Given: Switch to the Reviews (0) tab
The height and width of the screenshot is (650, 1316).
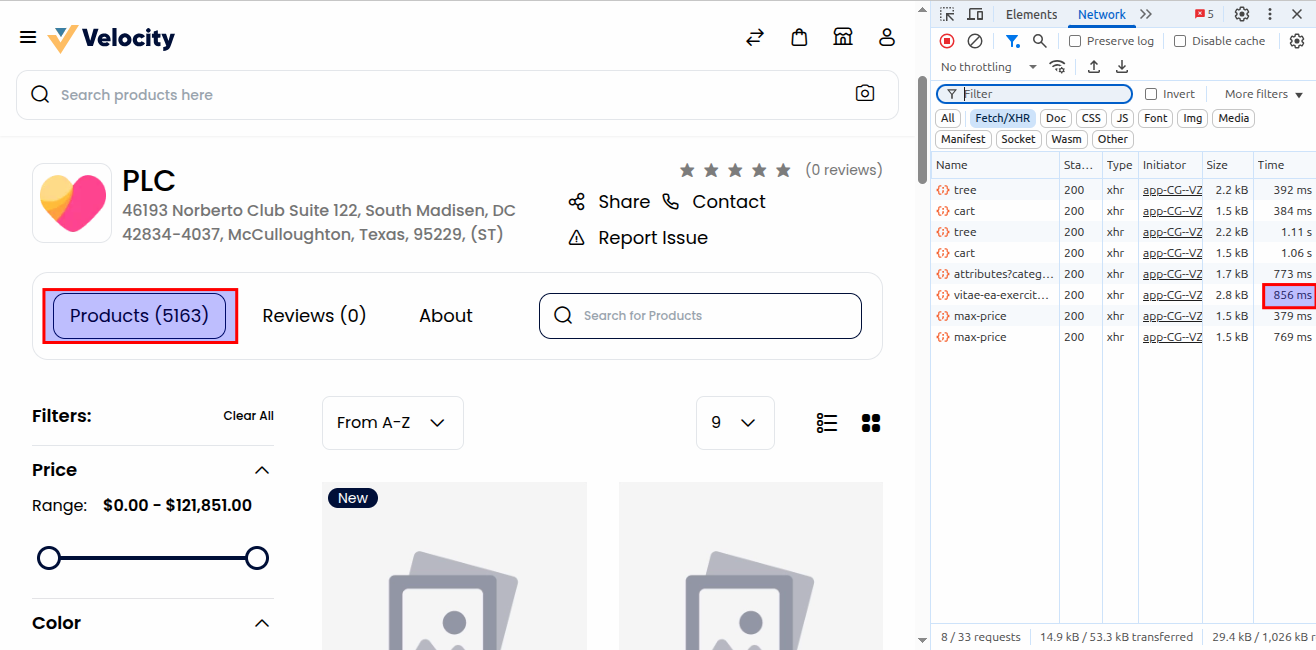Looking at the screenshot, I should coord(314,316).
